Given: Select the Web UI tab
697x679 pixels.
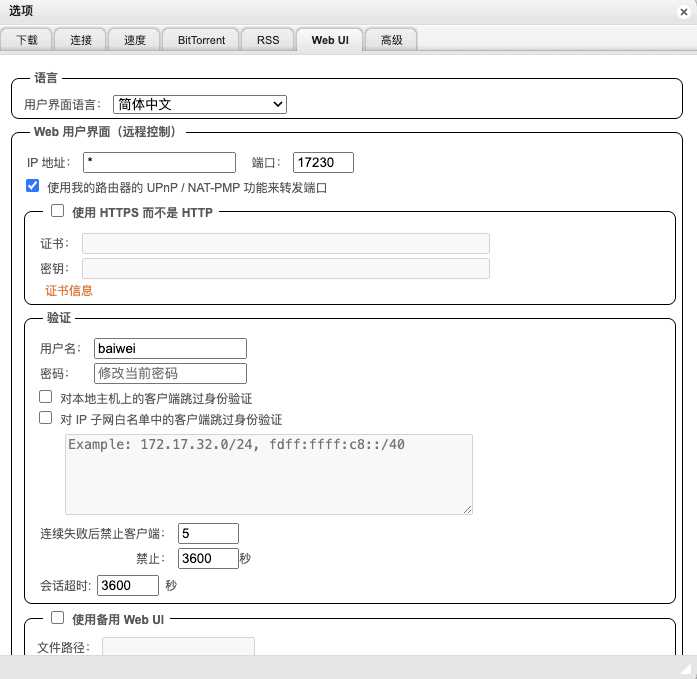Looking at the screenshot, I should 330,40.
